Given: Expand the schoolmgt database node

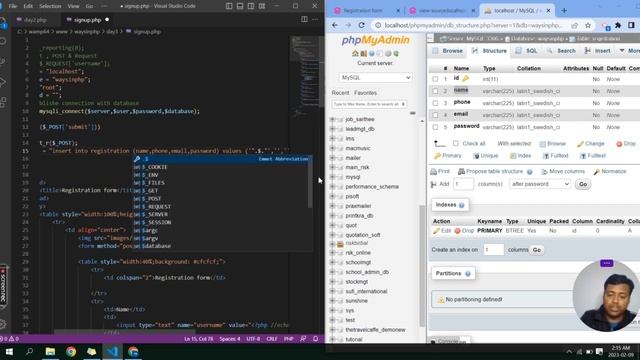Looking at the screenshot, I should pos(332,262).
